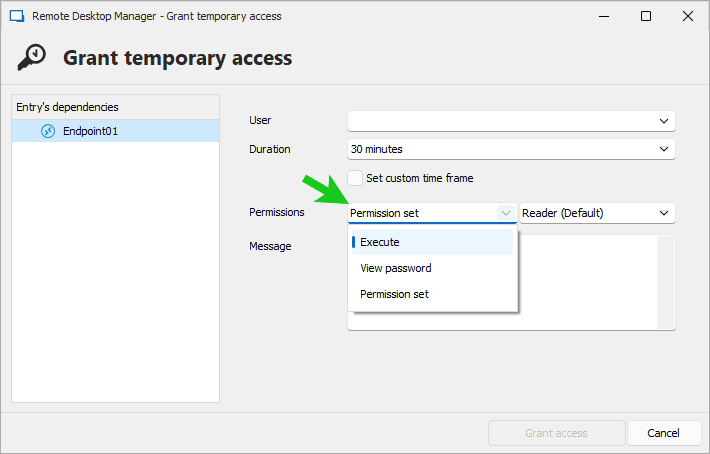Click the Entry's dependencies header

coord(68,107)
